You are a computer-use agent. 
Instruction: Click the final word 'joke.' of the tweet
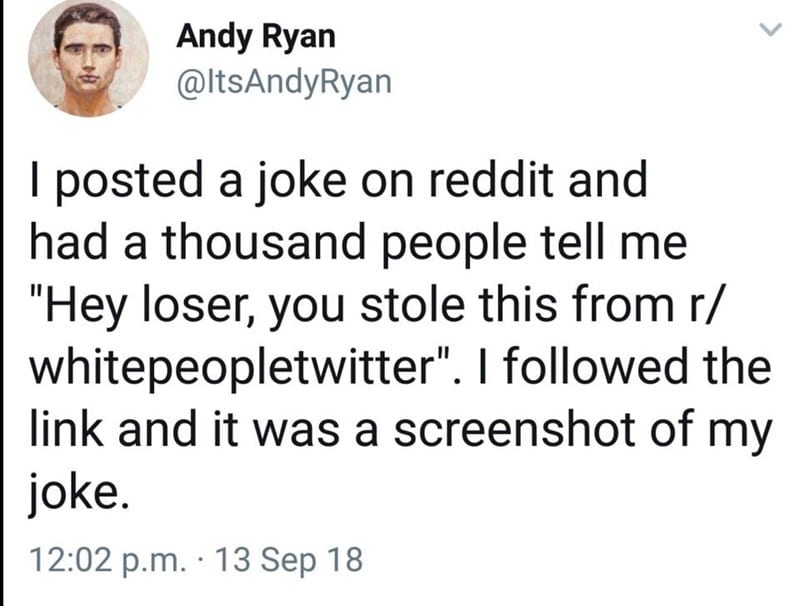(78, 493)
